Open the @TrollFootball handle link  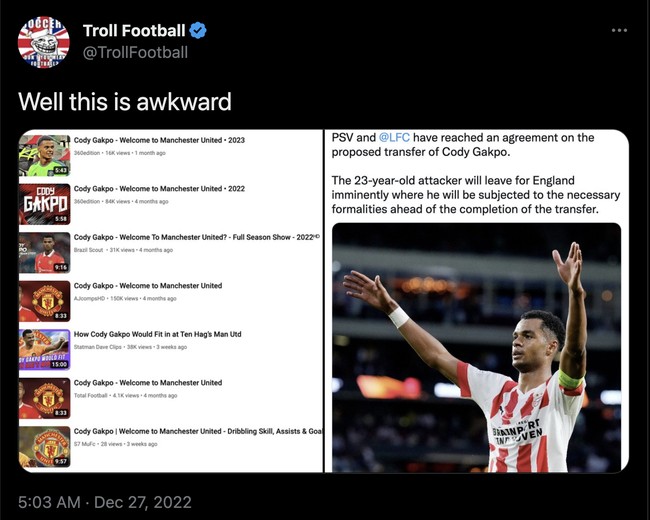click(x=135, y=52)
